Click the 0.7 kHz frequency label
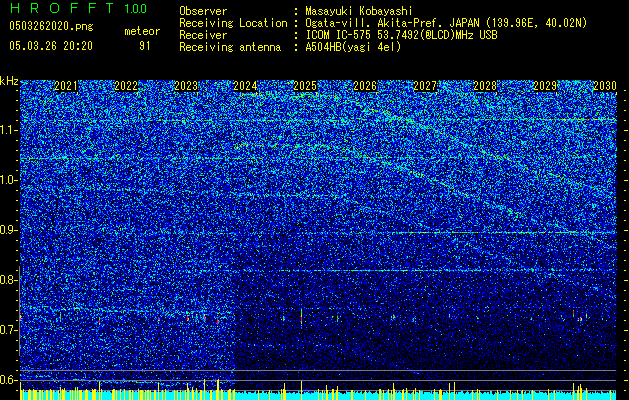Screen dimensions: 629x400 [8, 330]
